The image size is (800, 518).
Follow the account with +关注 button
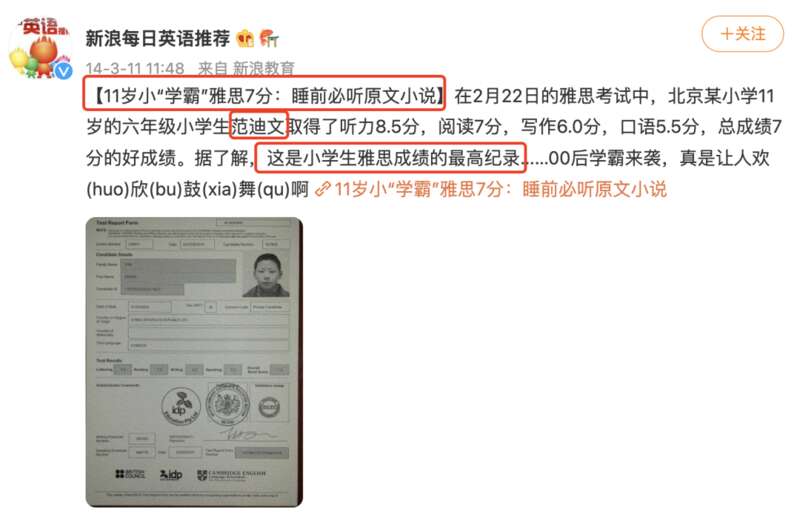point(742,34)
